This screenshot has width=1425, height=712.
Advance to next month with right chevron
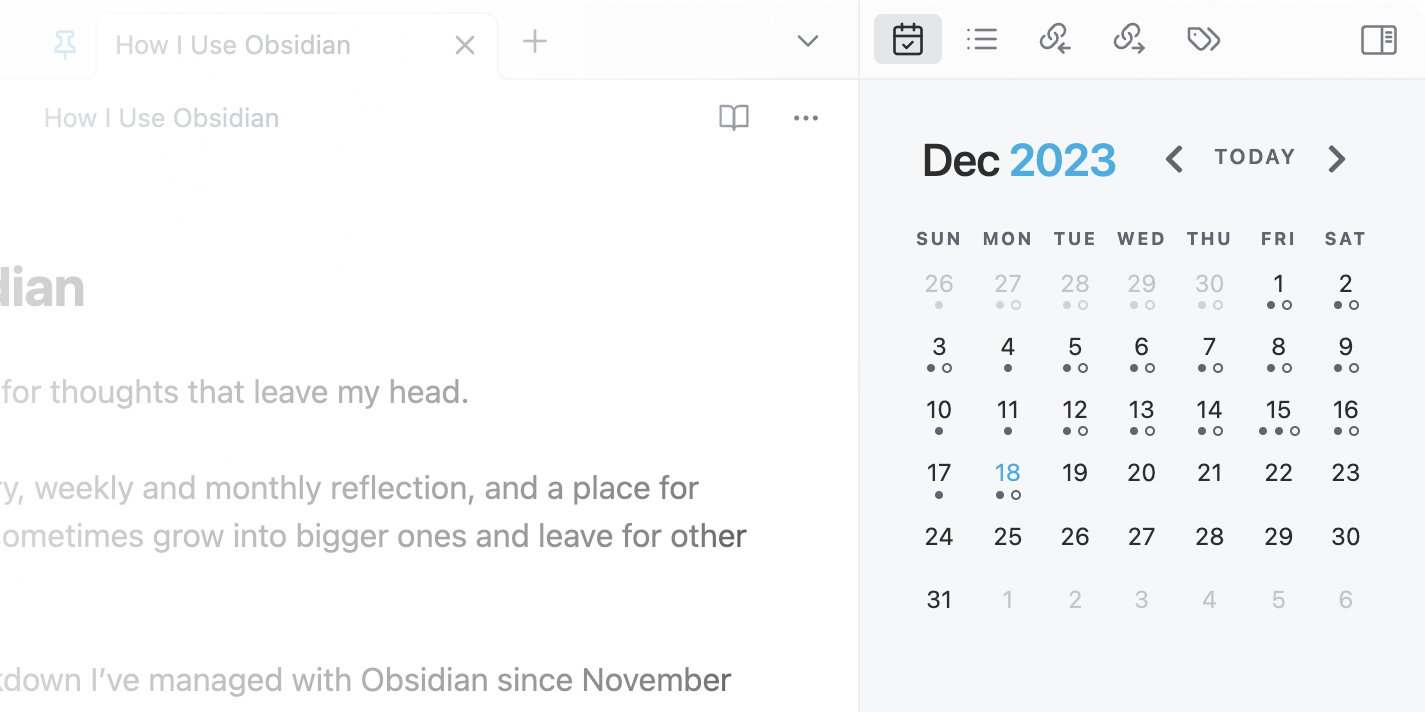1337,158
